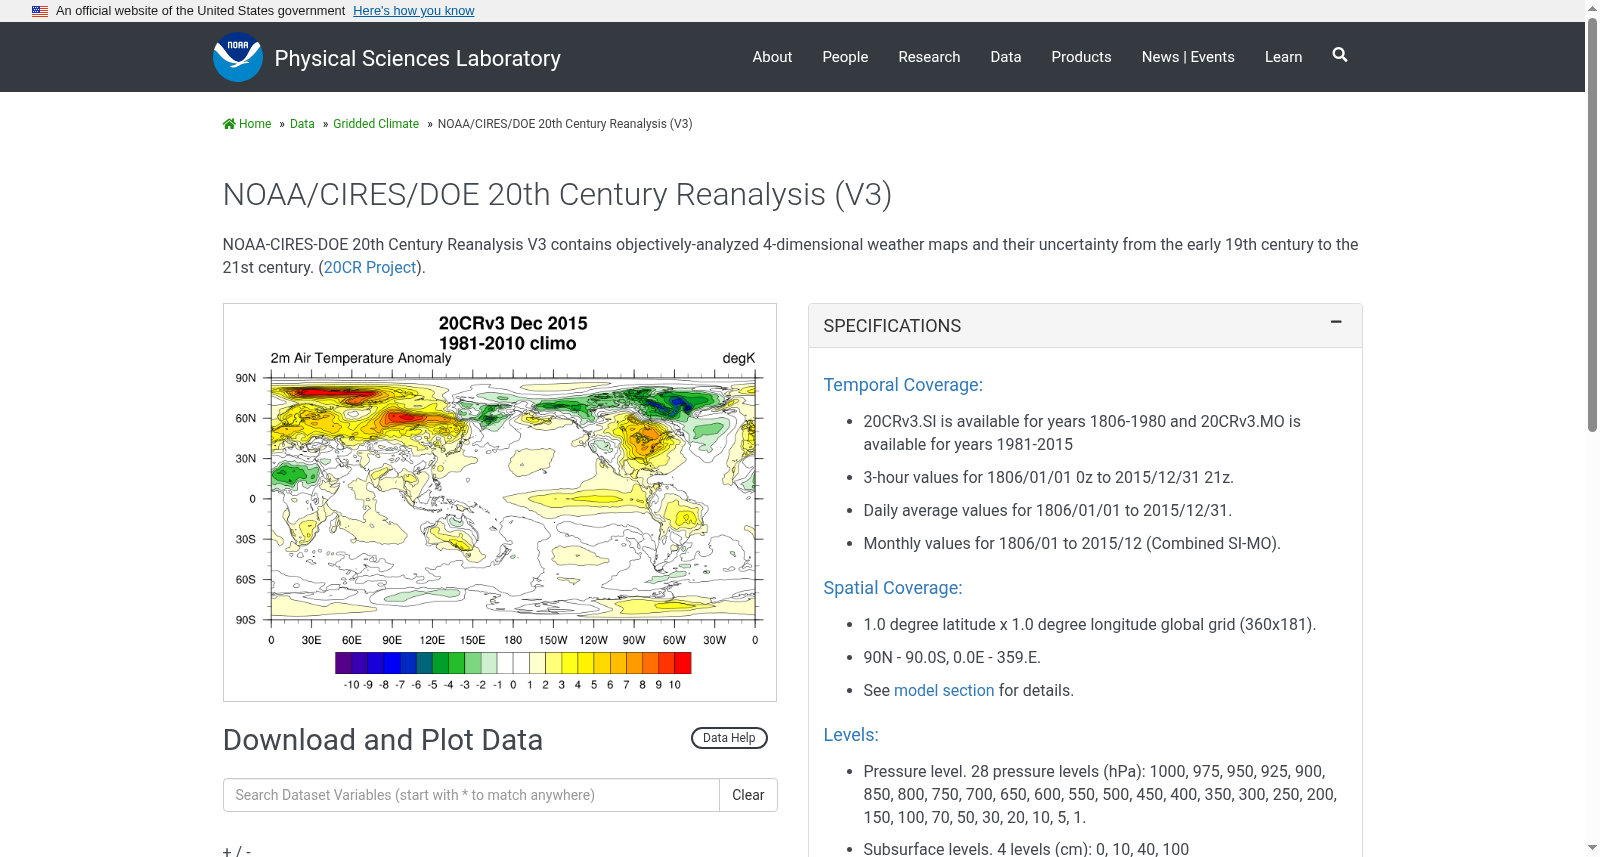
Task: Collapse the Specifications panel minus icon
Action: tap(1336, 322)
